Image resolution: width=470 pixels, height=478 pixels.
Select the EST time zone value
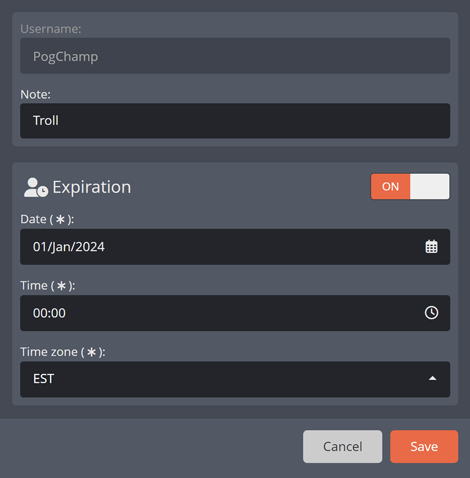click(x=235, y=379)
